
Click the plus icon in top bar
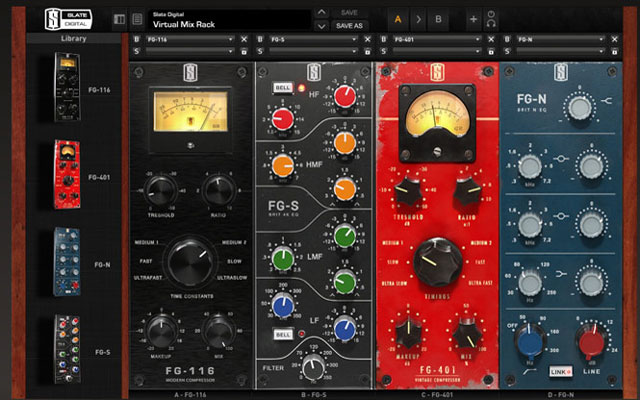473,19
